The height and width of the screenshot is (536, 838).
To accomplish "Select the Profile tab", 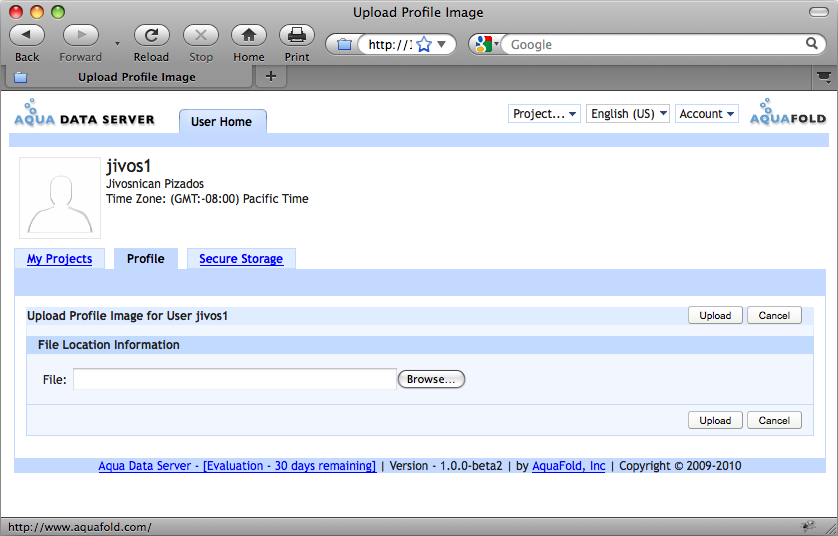I will coord(145,259).
